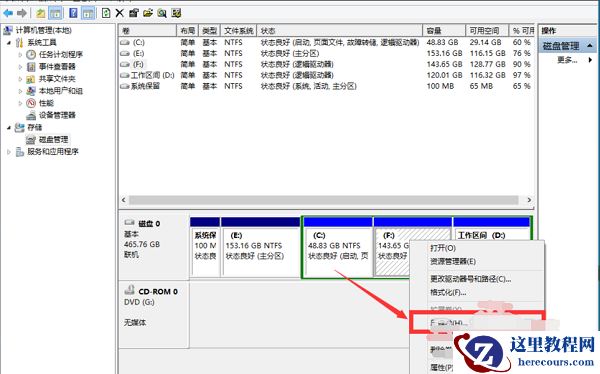Select the (E:) row in volume list
Screen dimensions: 600x374
(x=326, y=53)
